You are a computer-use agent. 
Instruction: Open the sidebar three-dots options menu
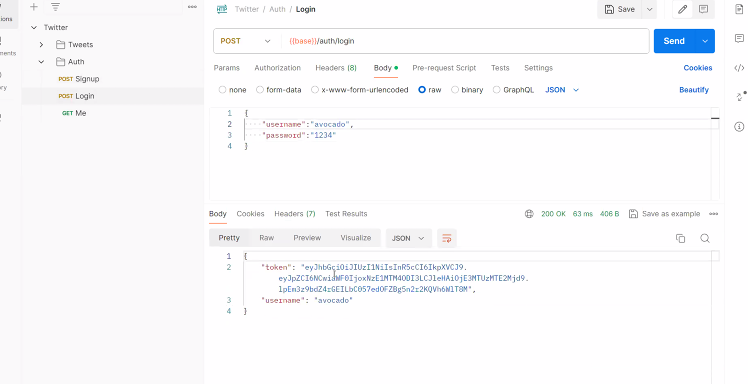(192, 7)
